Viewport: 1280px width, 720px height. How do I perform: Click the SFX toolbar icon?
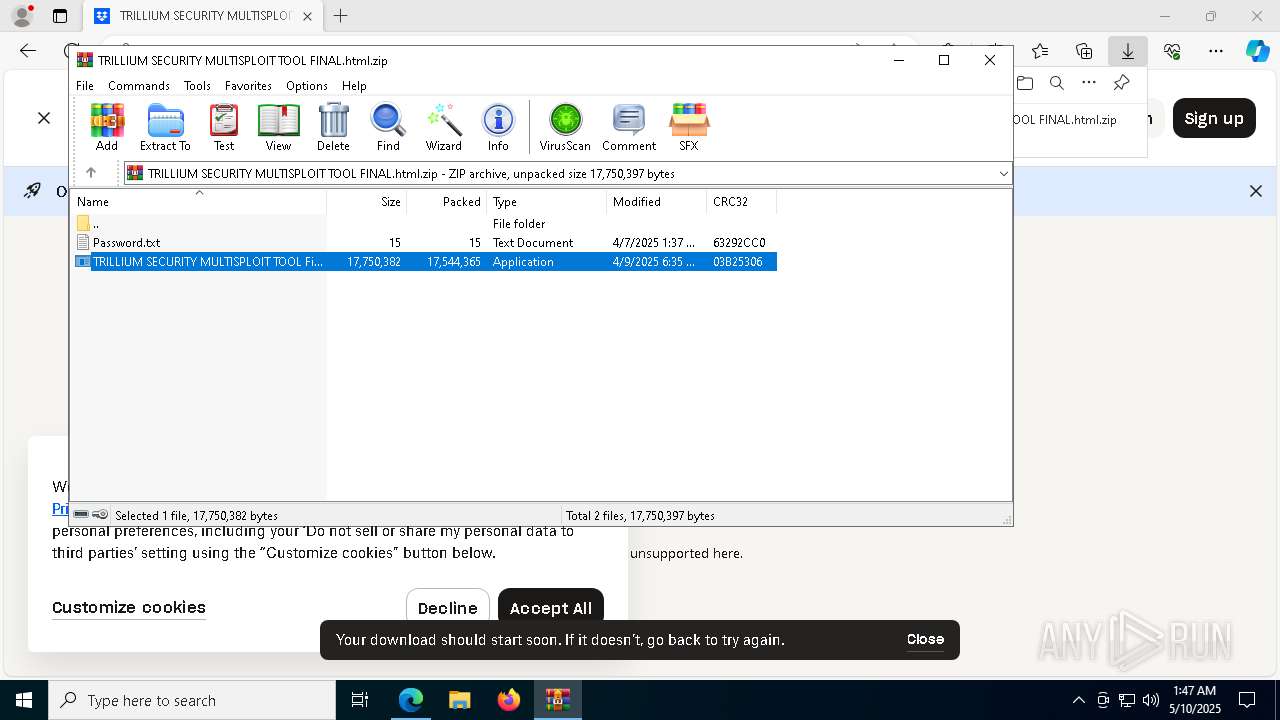point(689,127)
